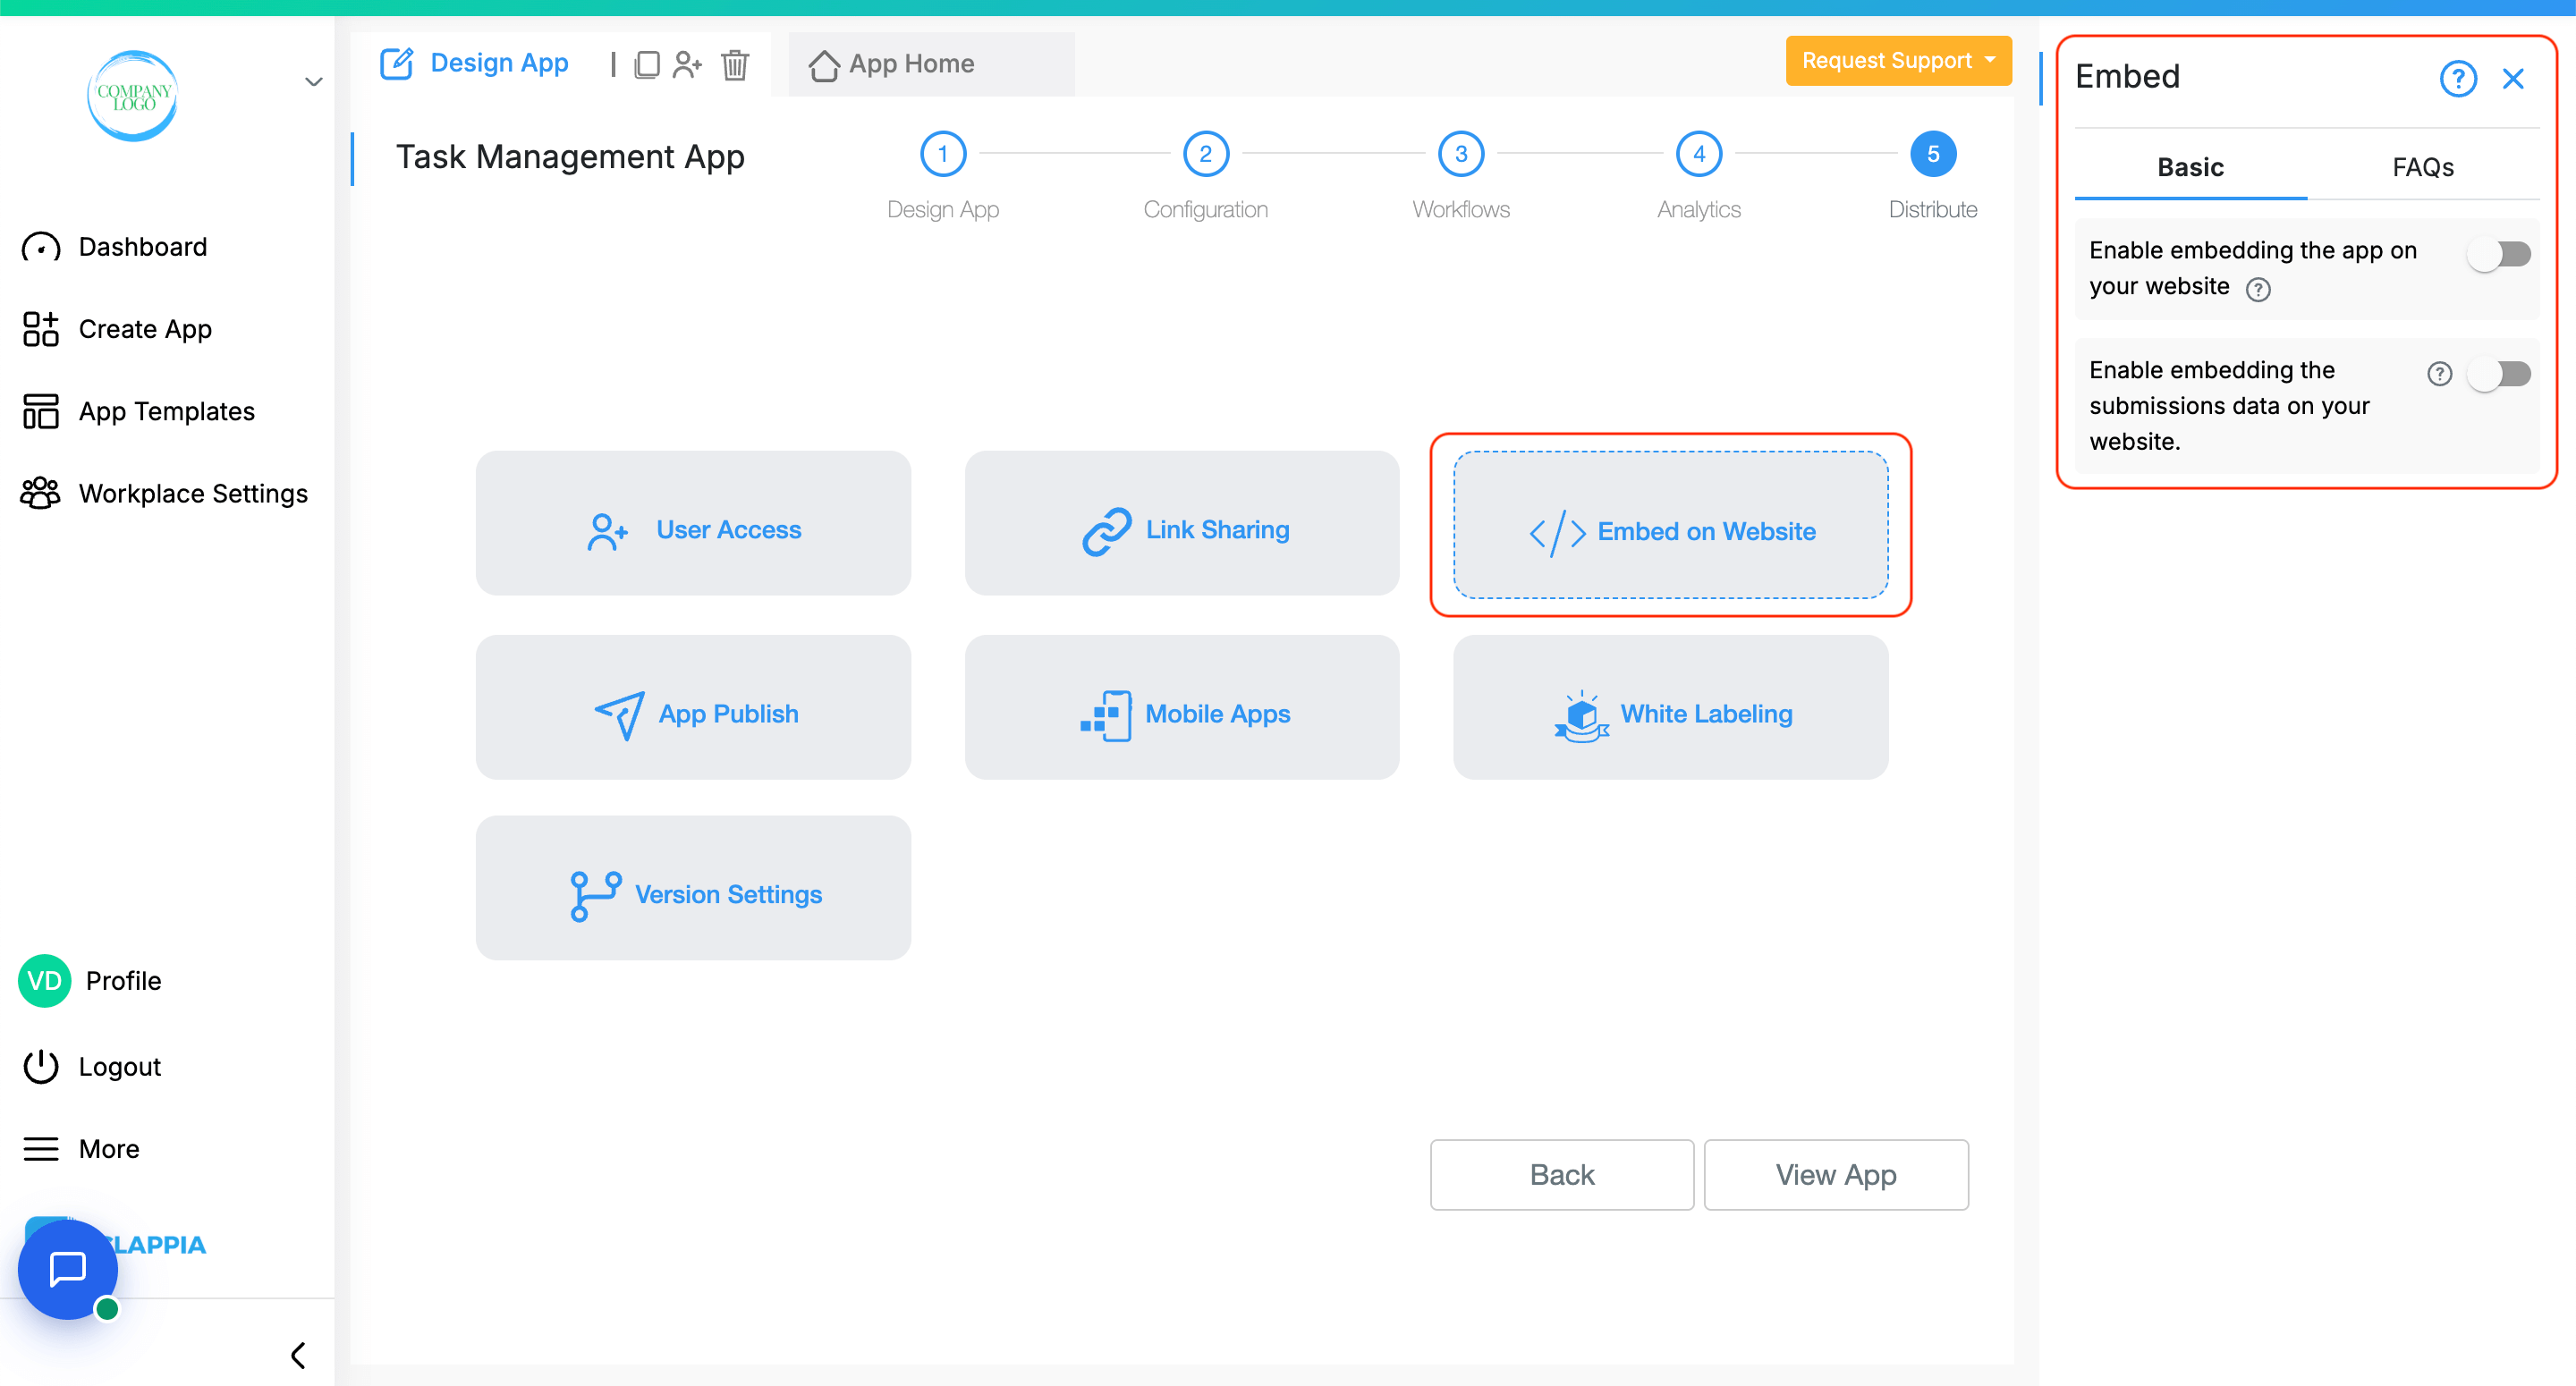Viewport: 2576px width, 1386px height.
Task: Enable embedding submissions data on website
Action: point(2498,374)
